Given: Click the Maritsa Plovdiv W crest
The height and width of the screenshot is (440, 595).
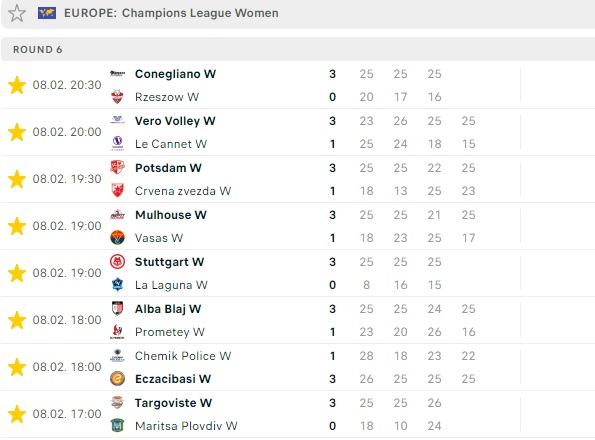Looking at the screenshot, I should (x=117, y=426).
